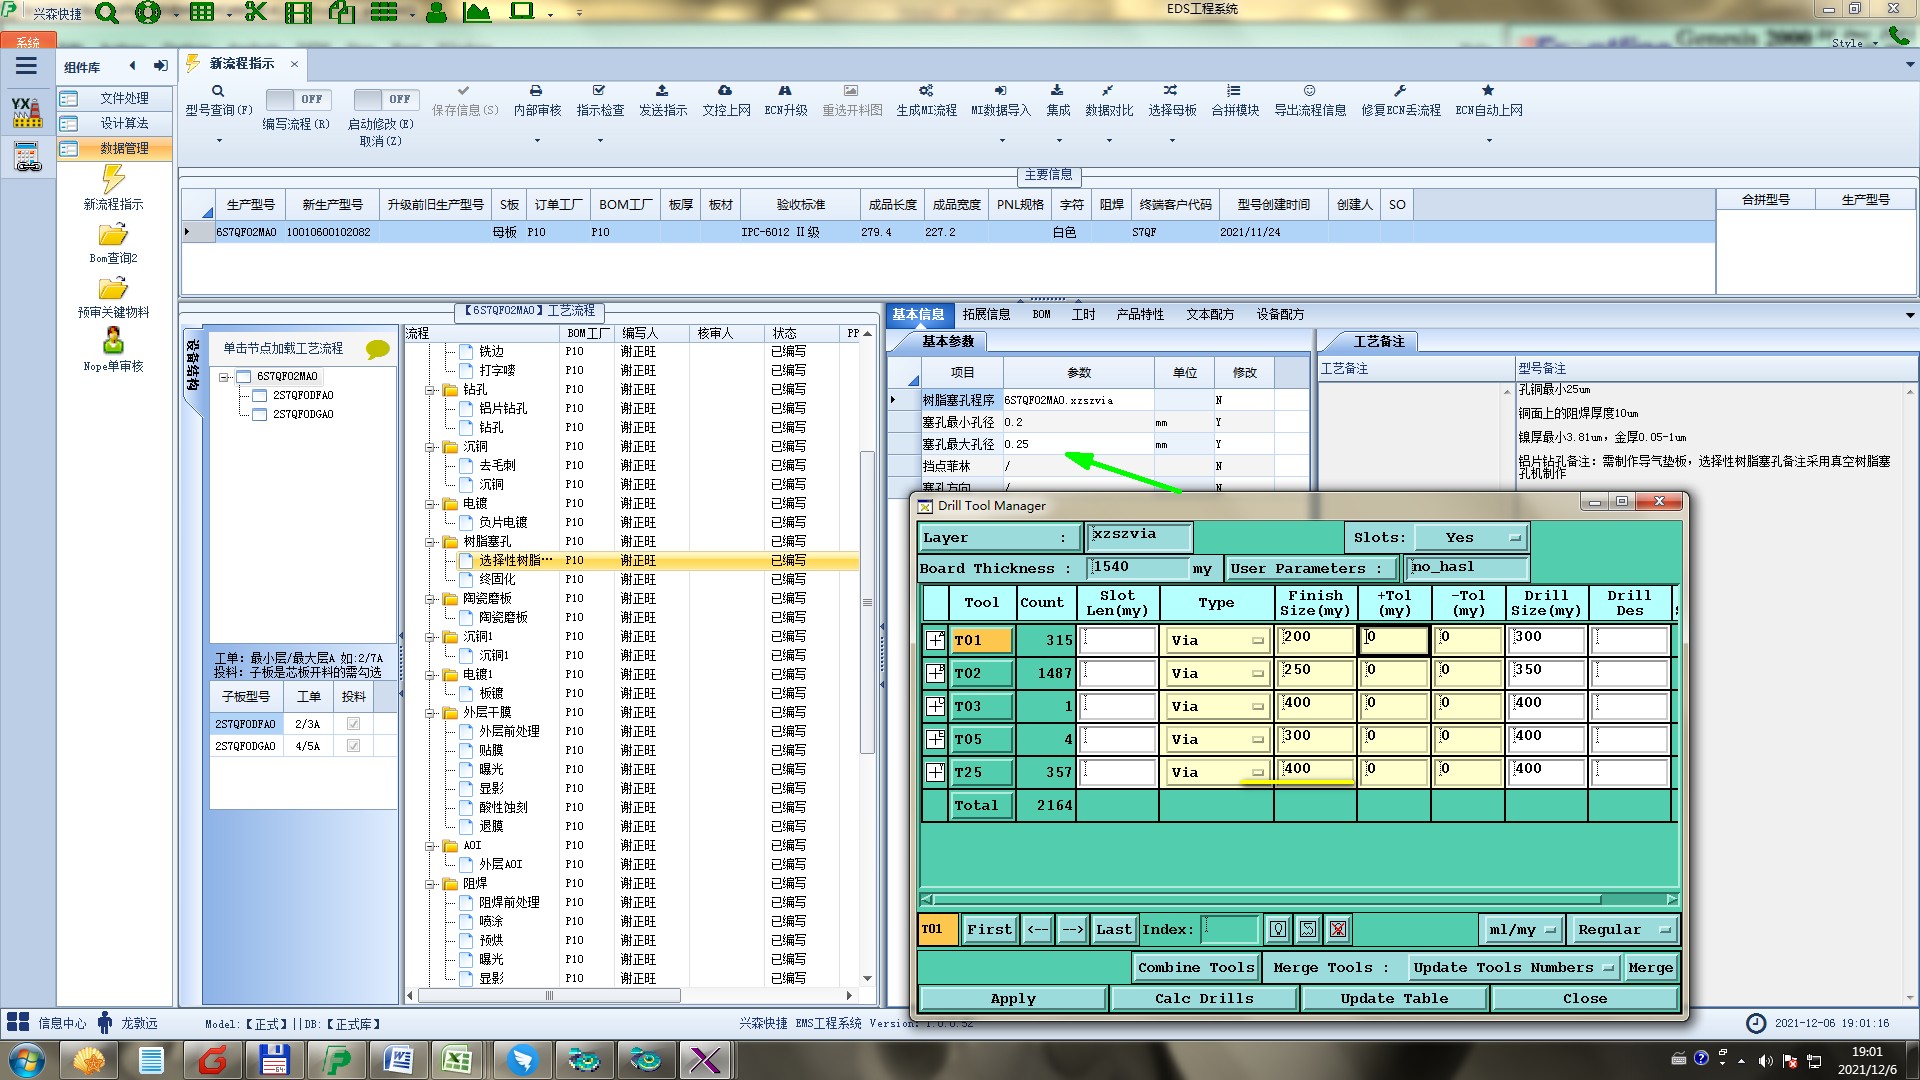Click the 发送指示 toolbar icon
Image resolution: width=1920 pixels, height=1080 pixels.
point(662,91)
